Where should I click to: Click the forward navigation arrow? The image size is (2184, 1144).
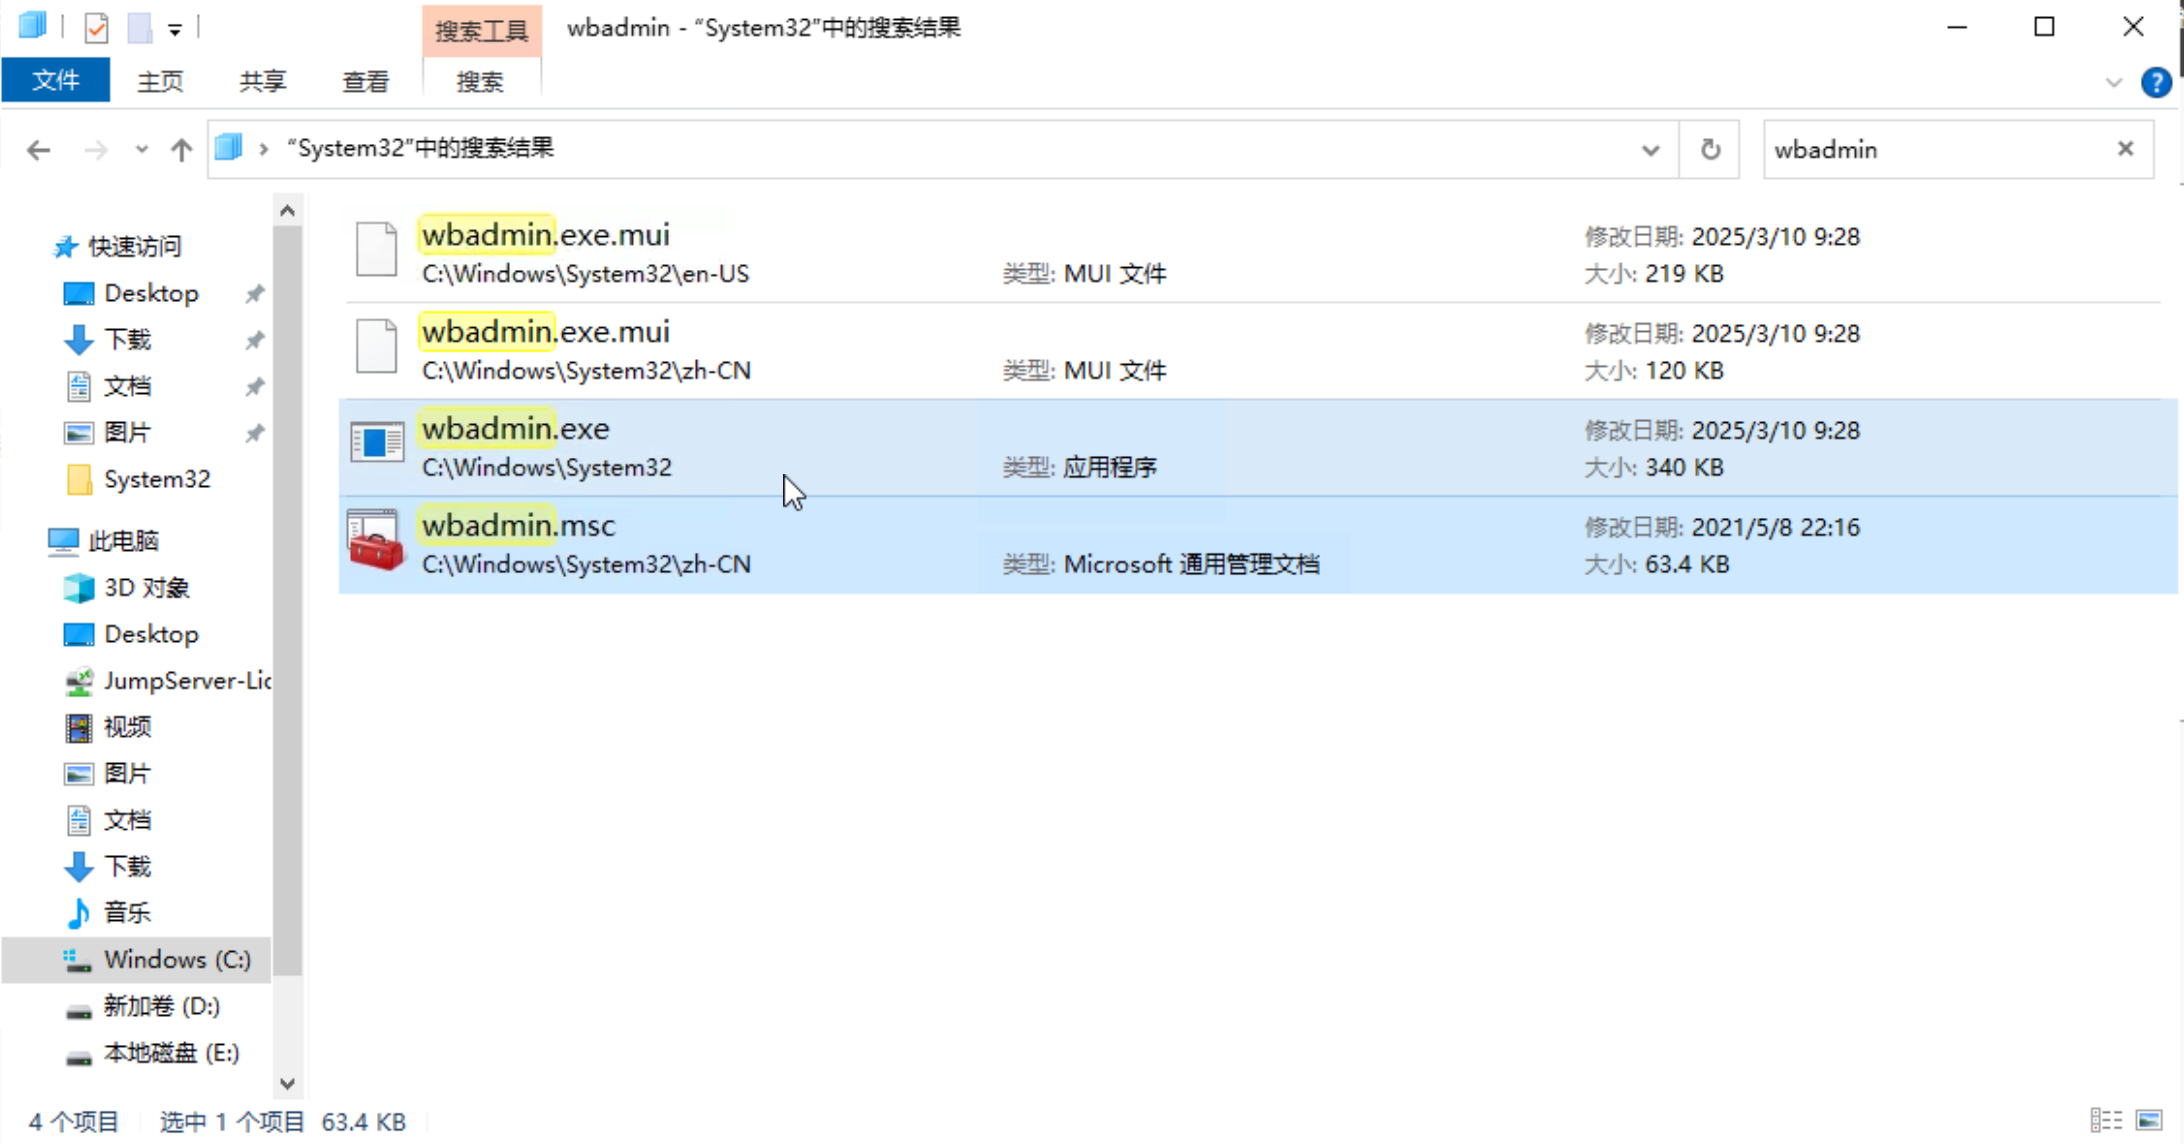pos(96,150)
